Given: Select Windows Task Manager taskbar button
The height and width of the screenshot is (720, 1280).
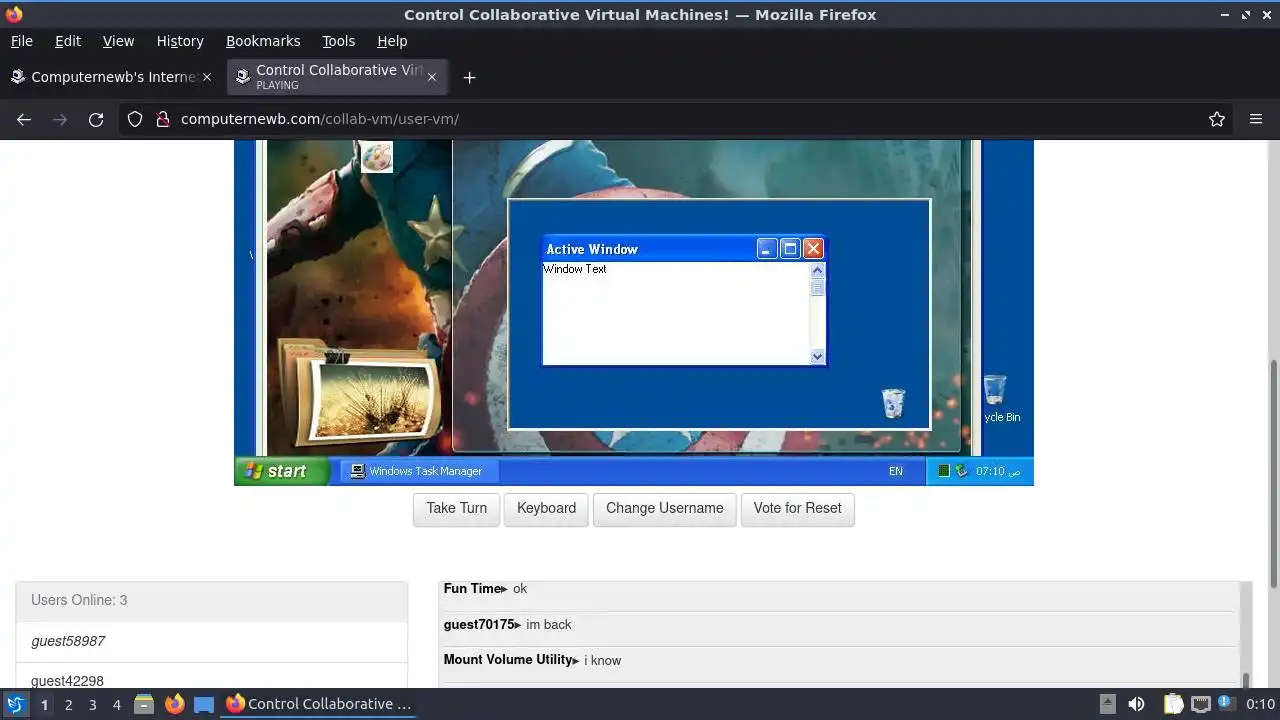Looking at the screenshot, I should click(418, 471).
